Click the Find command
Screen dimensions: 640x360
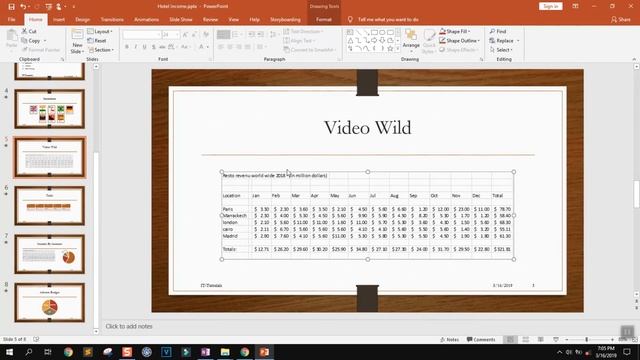498,31
